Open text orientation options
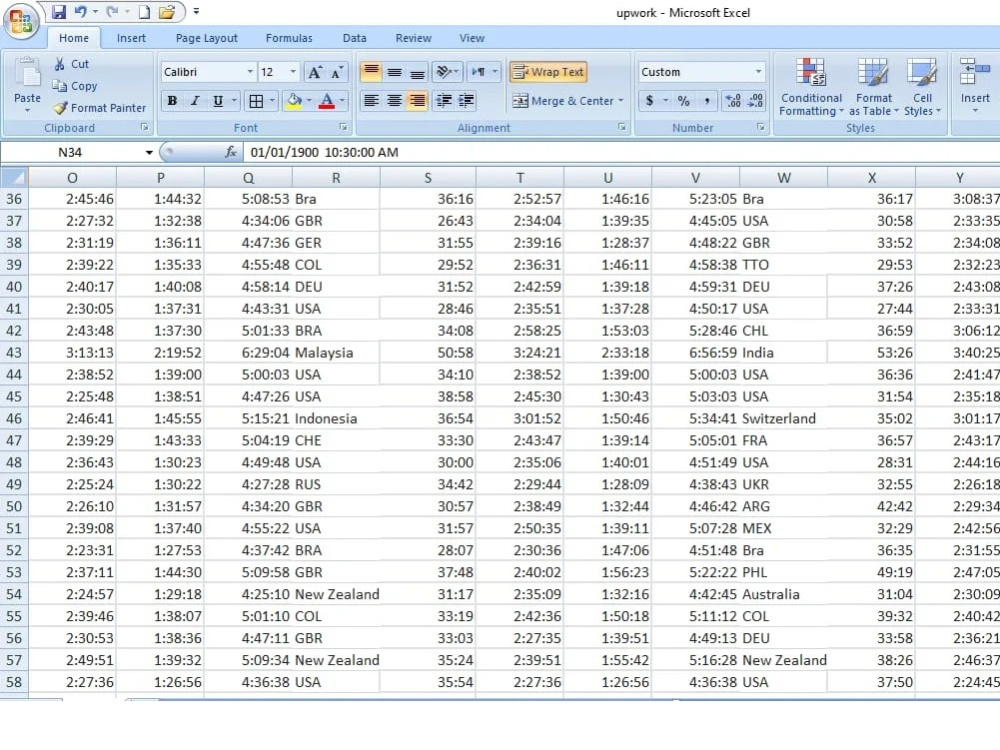This screenshot has height=750, width=1000. (446, 72)
